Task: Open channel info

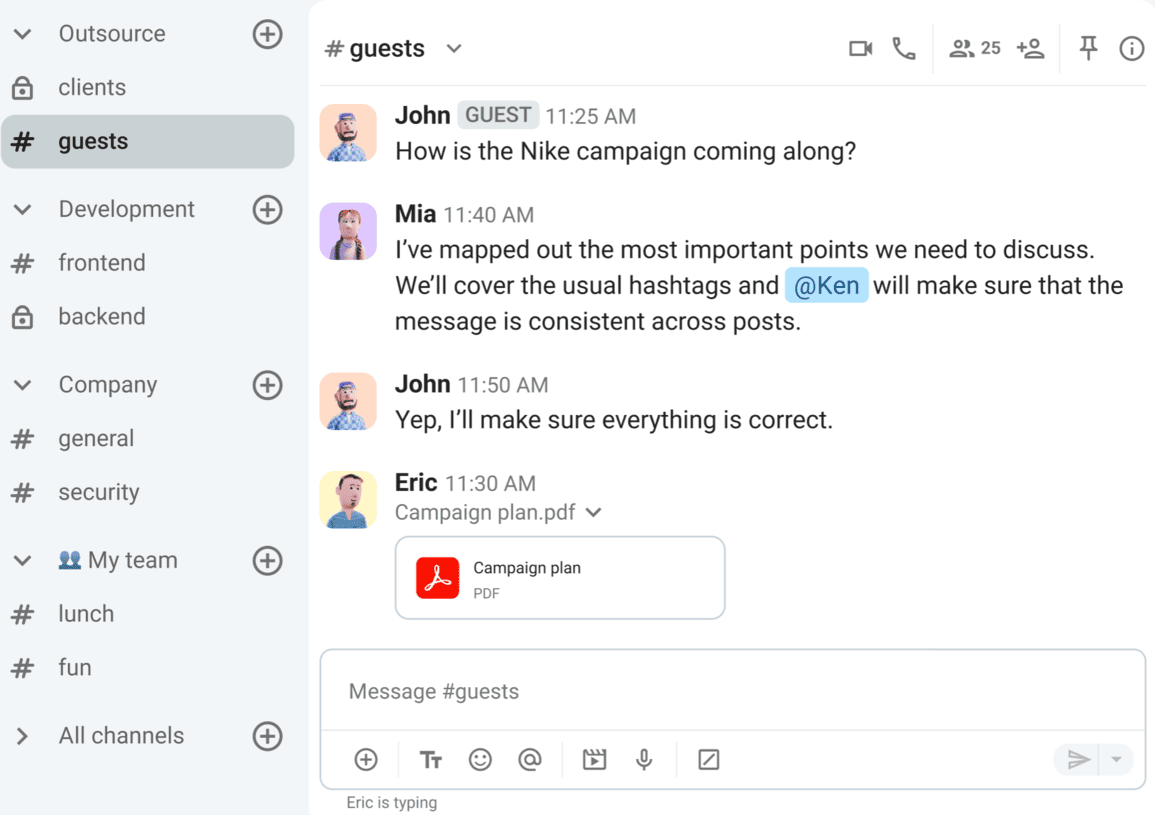Action: point(1131,47)
